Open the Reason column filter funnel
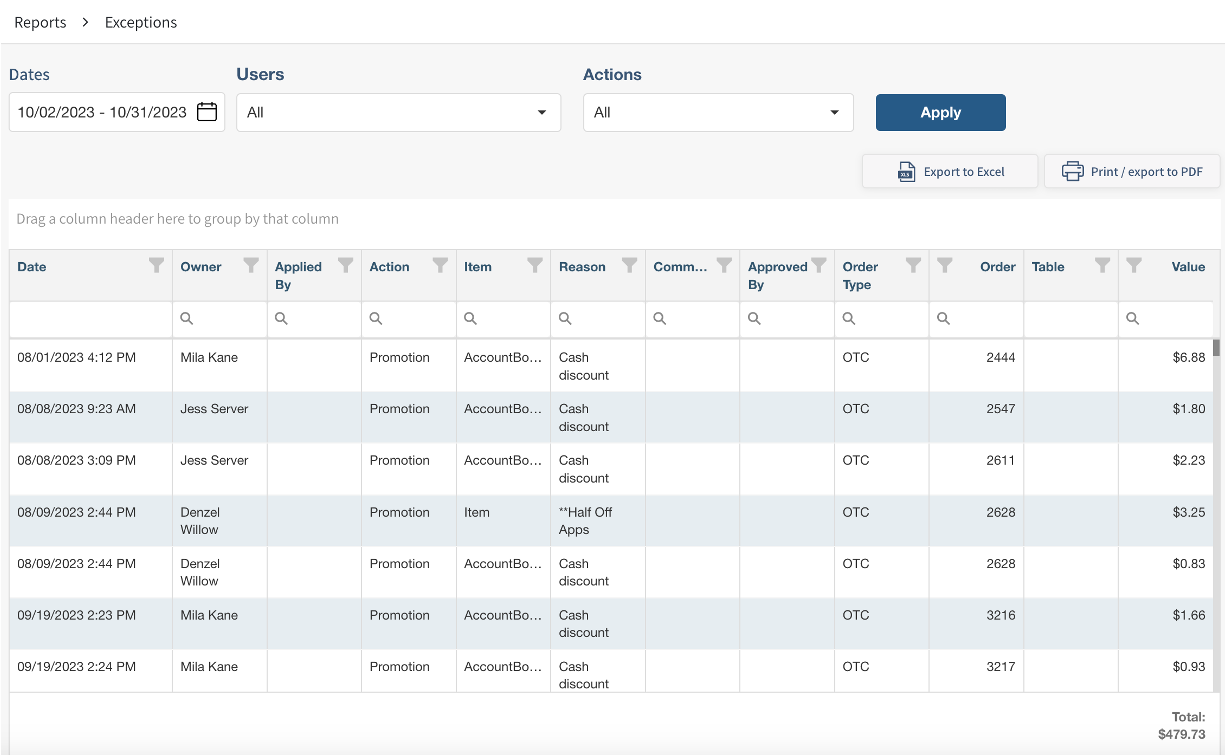The width and height of the screenshot is (1226, 756). click(x=629, y=266)
